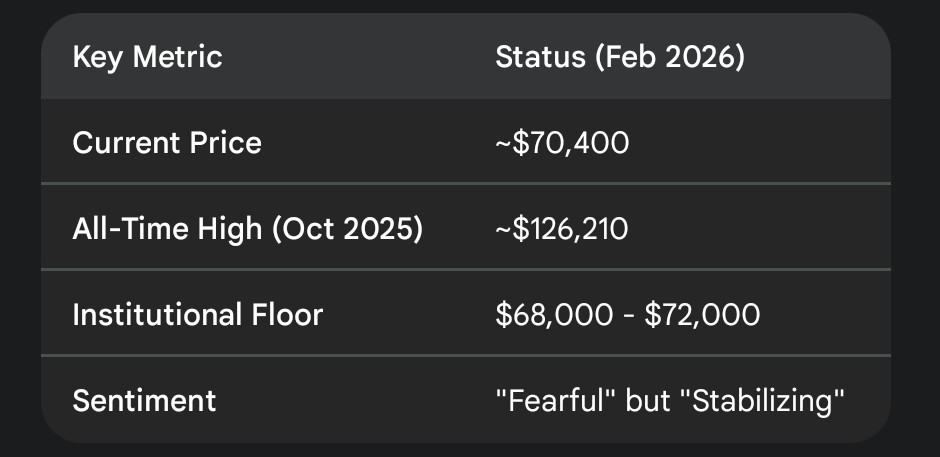Click the word "Stabilizing" in the sentiment value
This screenshot has width=940, height=457.
765,401
